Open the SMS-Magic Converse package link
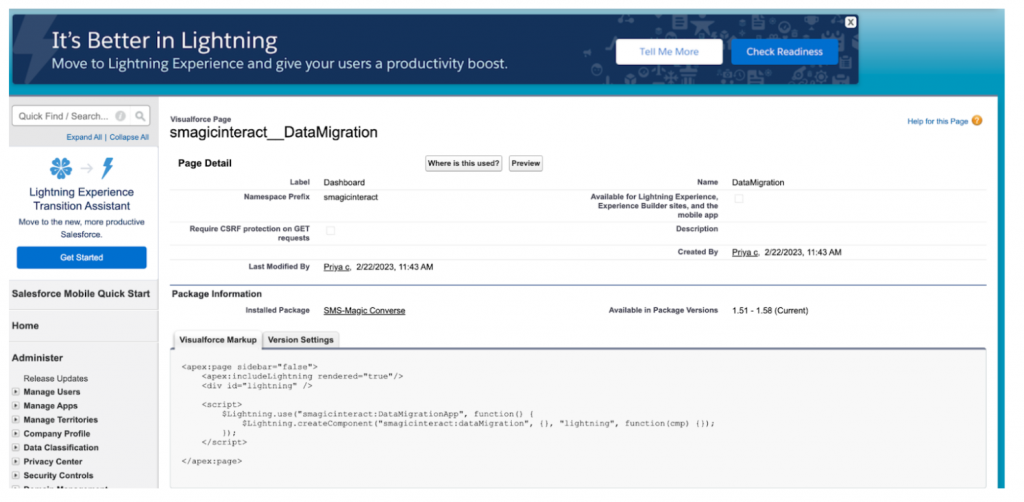 pyautogui.click(x=364, y=311)
